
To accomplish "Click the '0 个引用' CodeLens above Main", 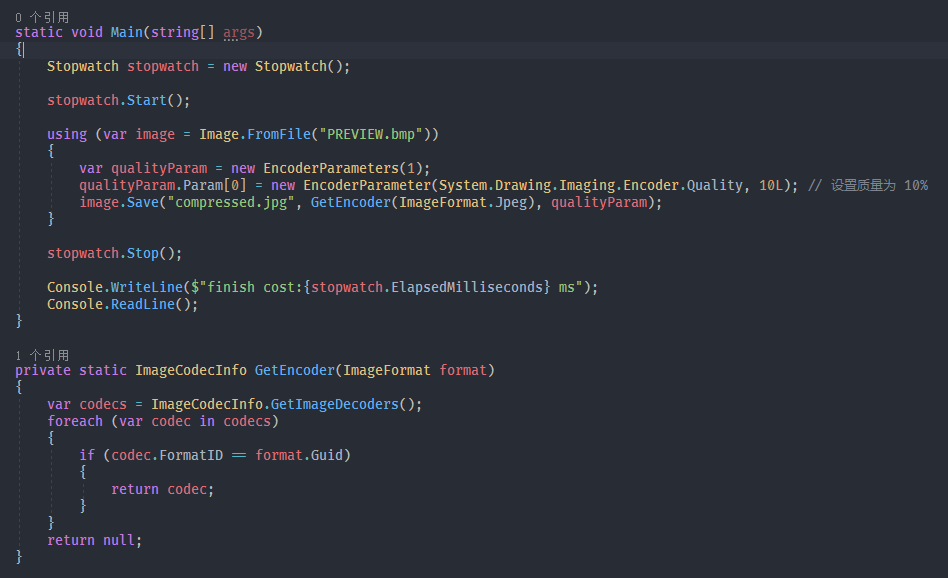I will 42,17.
